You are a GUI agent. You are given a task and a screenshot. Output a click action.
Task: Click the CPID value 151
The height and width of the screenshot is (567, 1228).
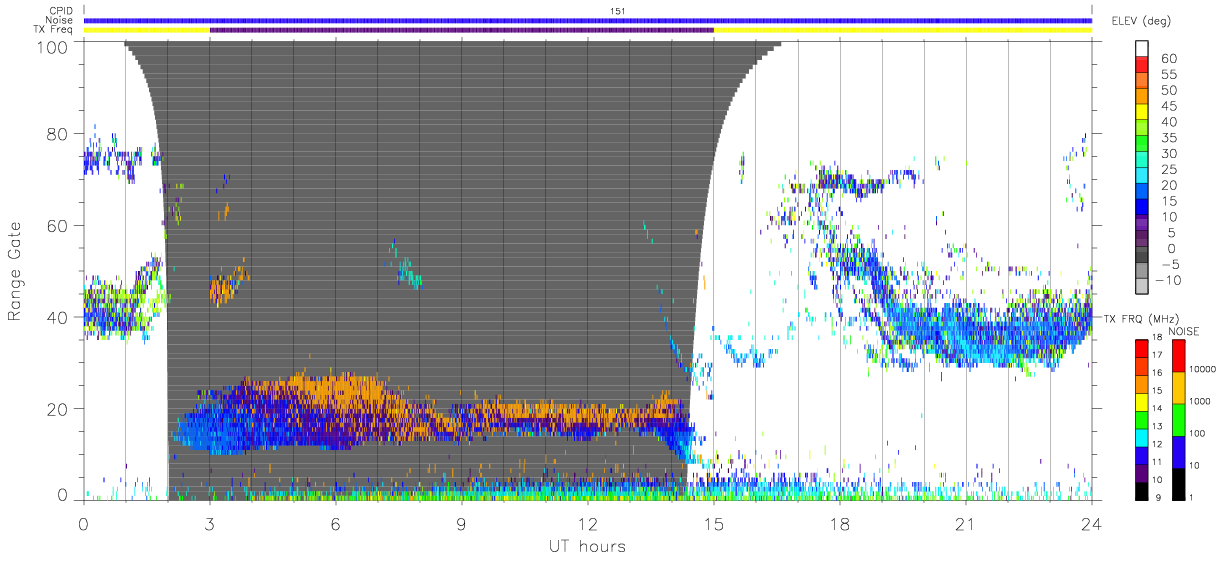click(x=616, y=11)
